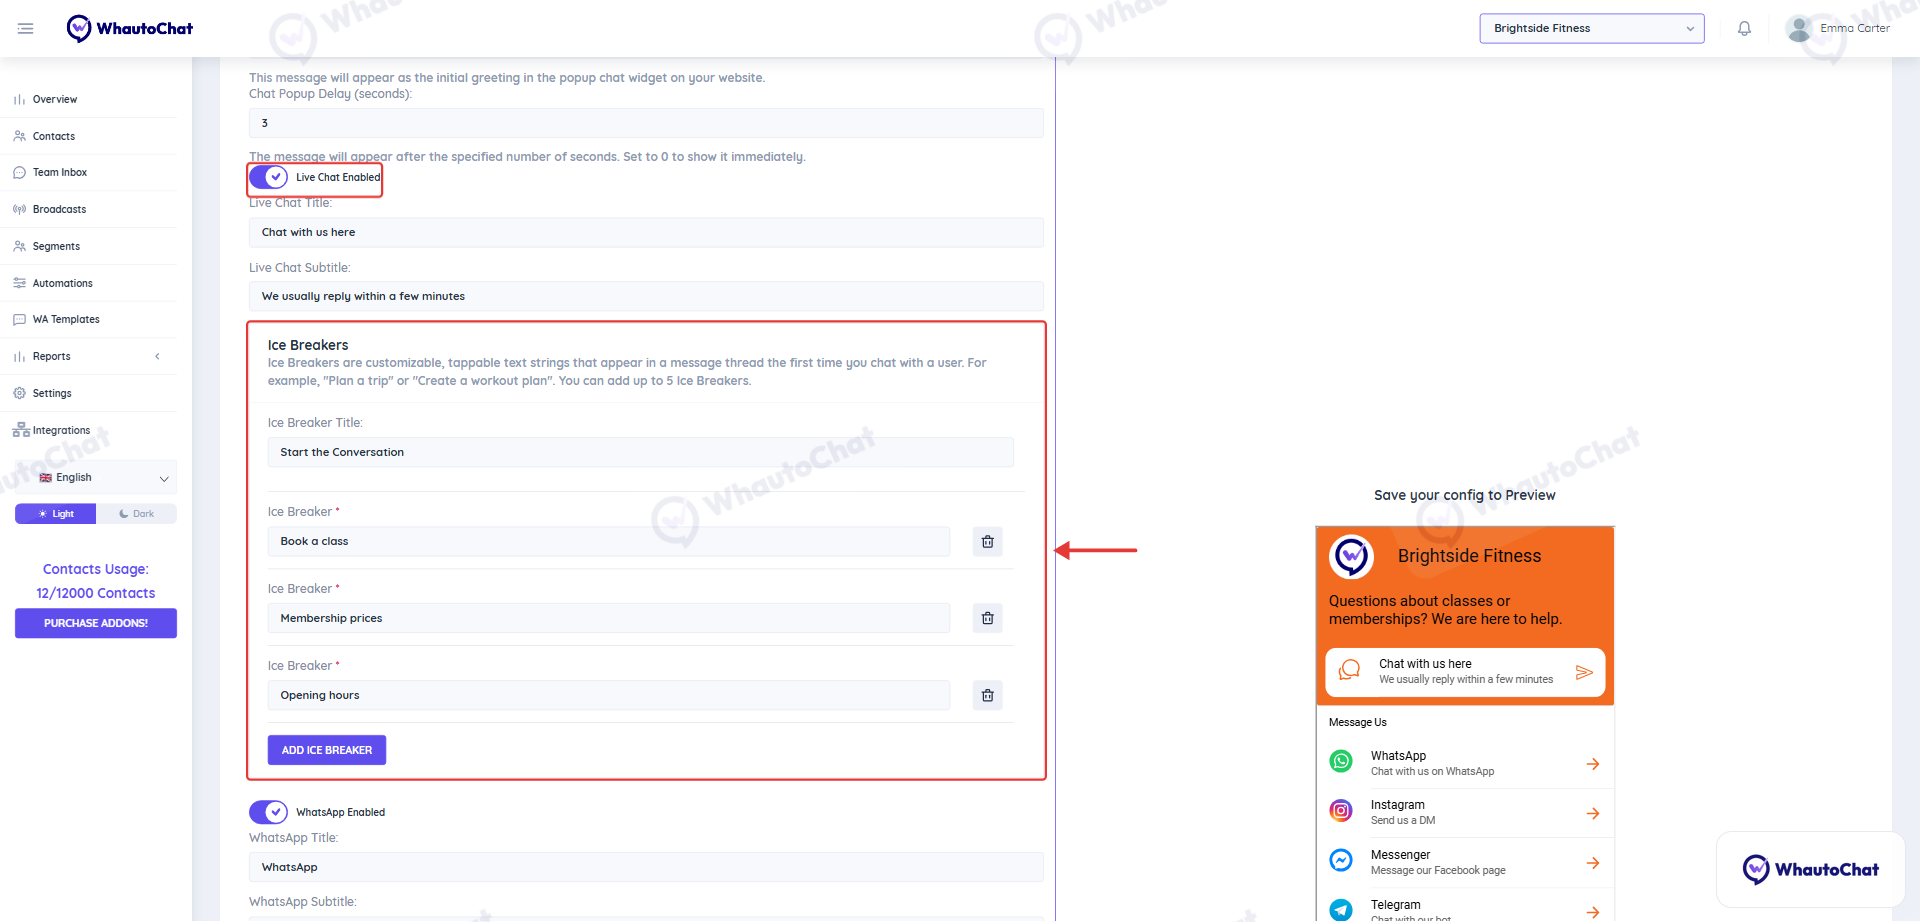Click the Instagram icon in preview
1920x922 pixels.
[1341, 811]
